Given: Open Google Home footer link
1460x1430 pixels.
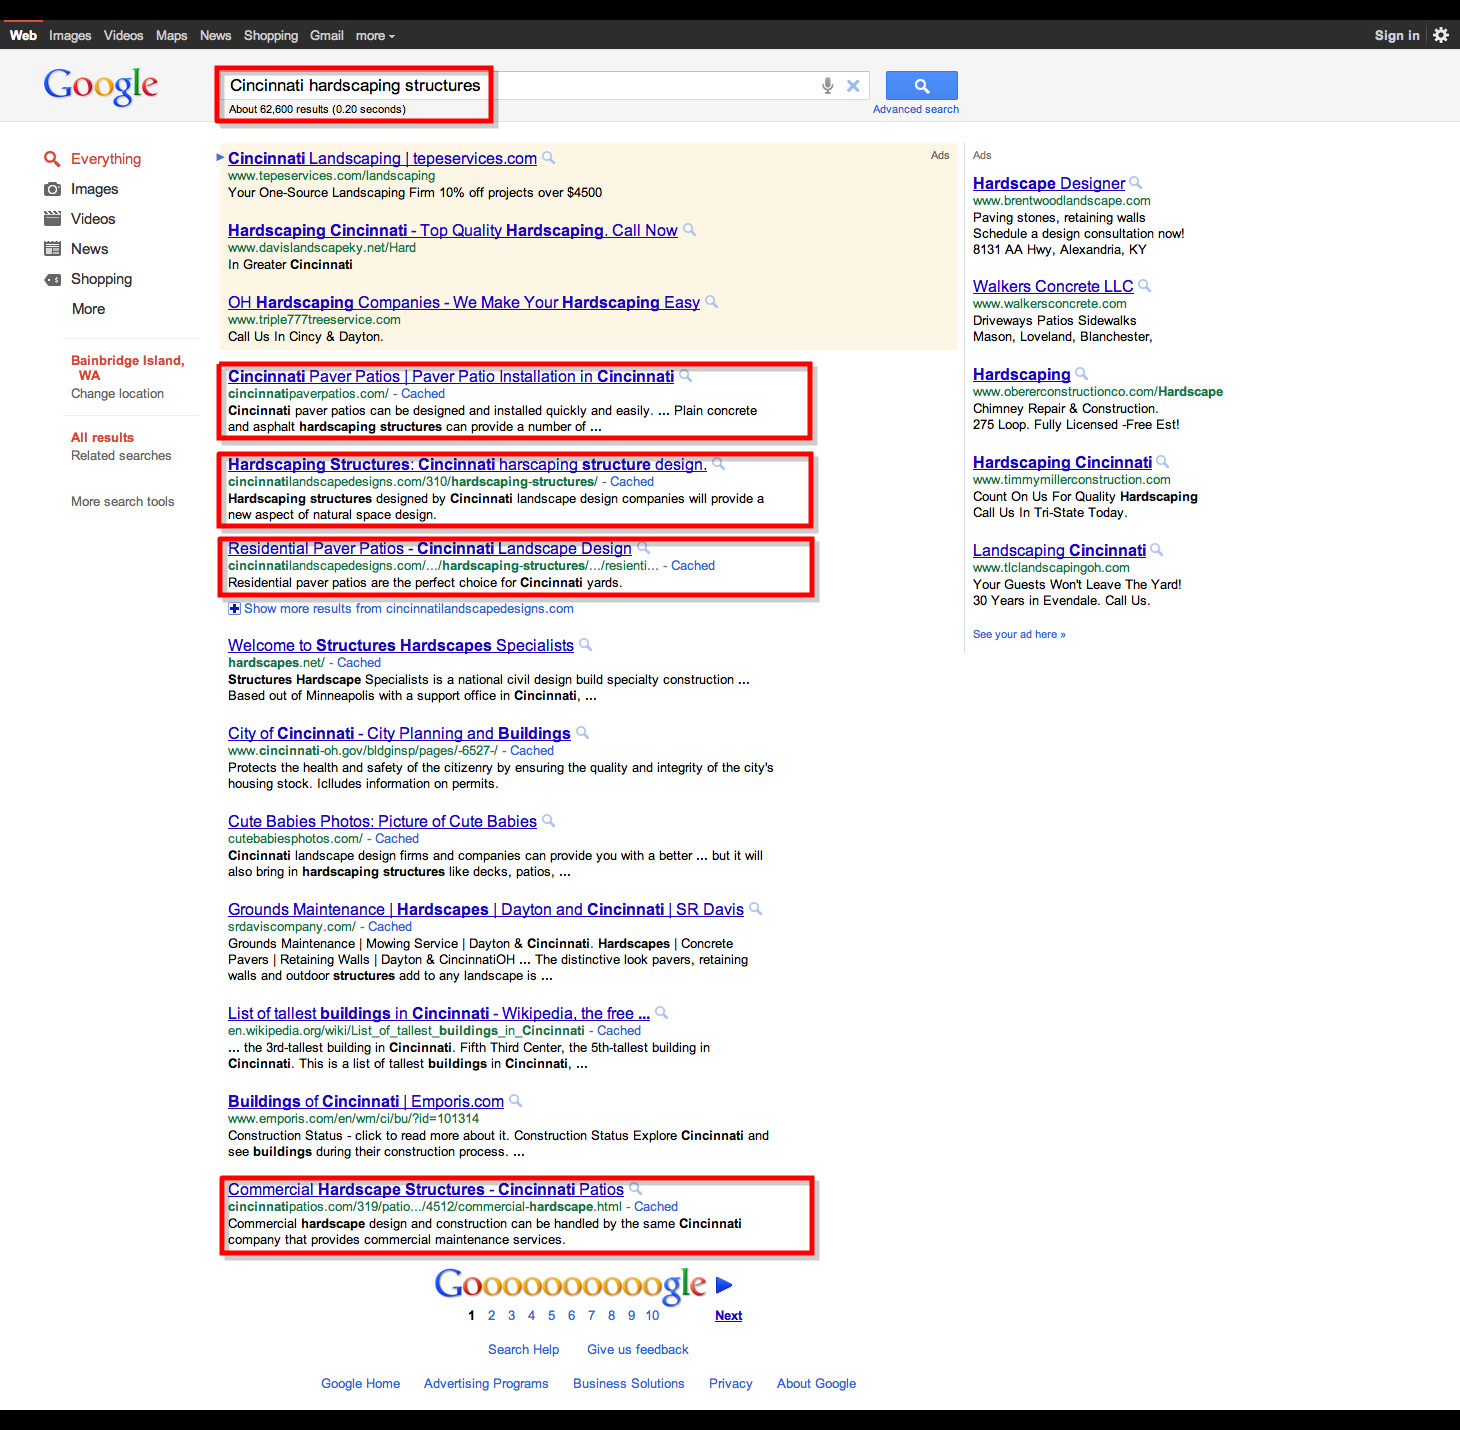Looking at the screenshot, I should 360,1384.
